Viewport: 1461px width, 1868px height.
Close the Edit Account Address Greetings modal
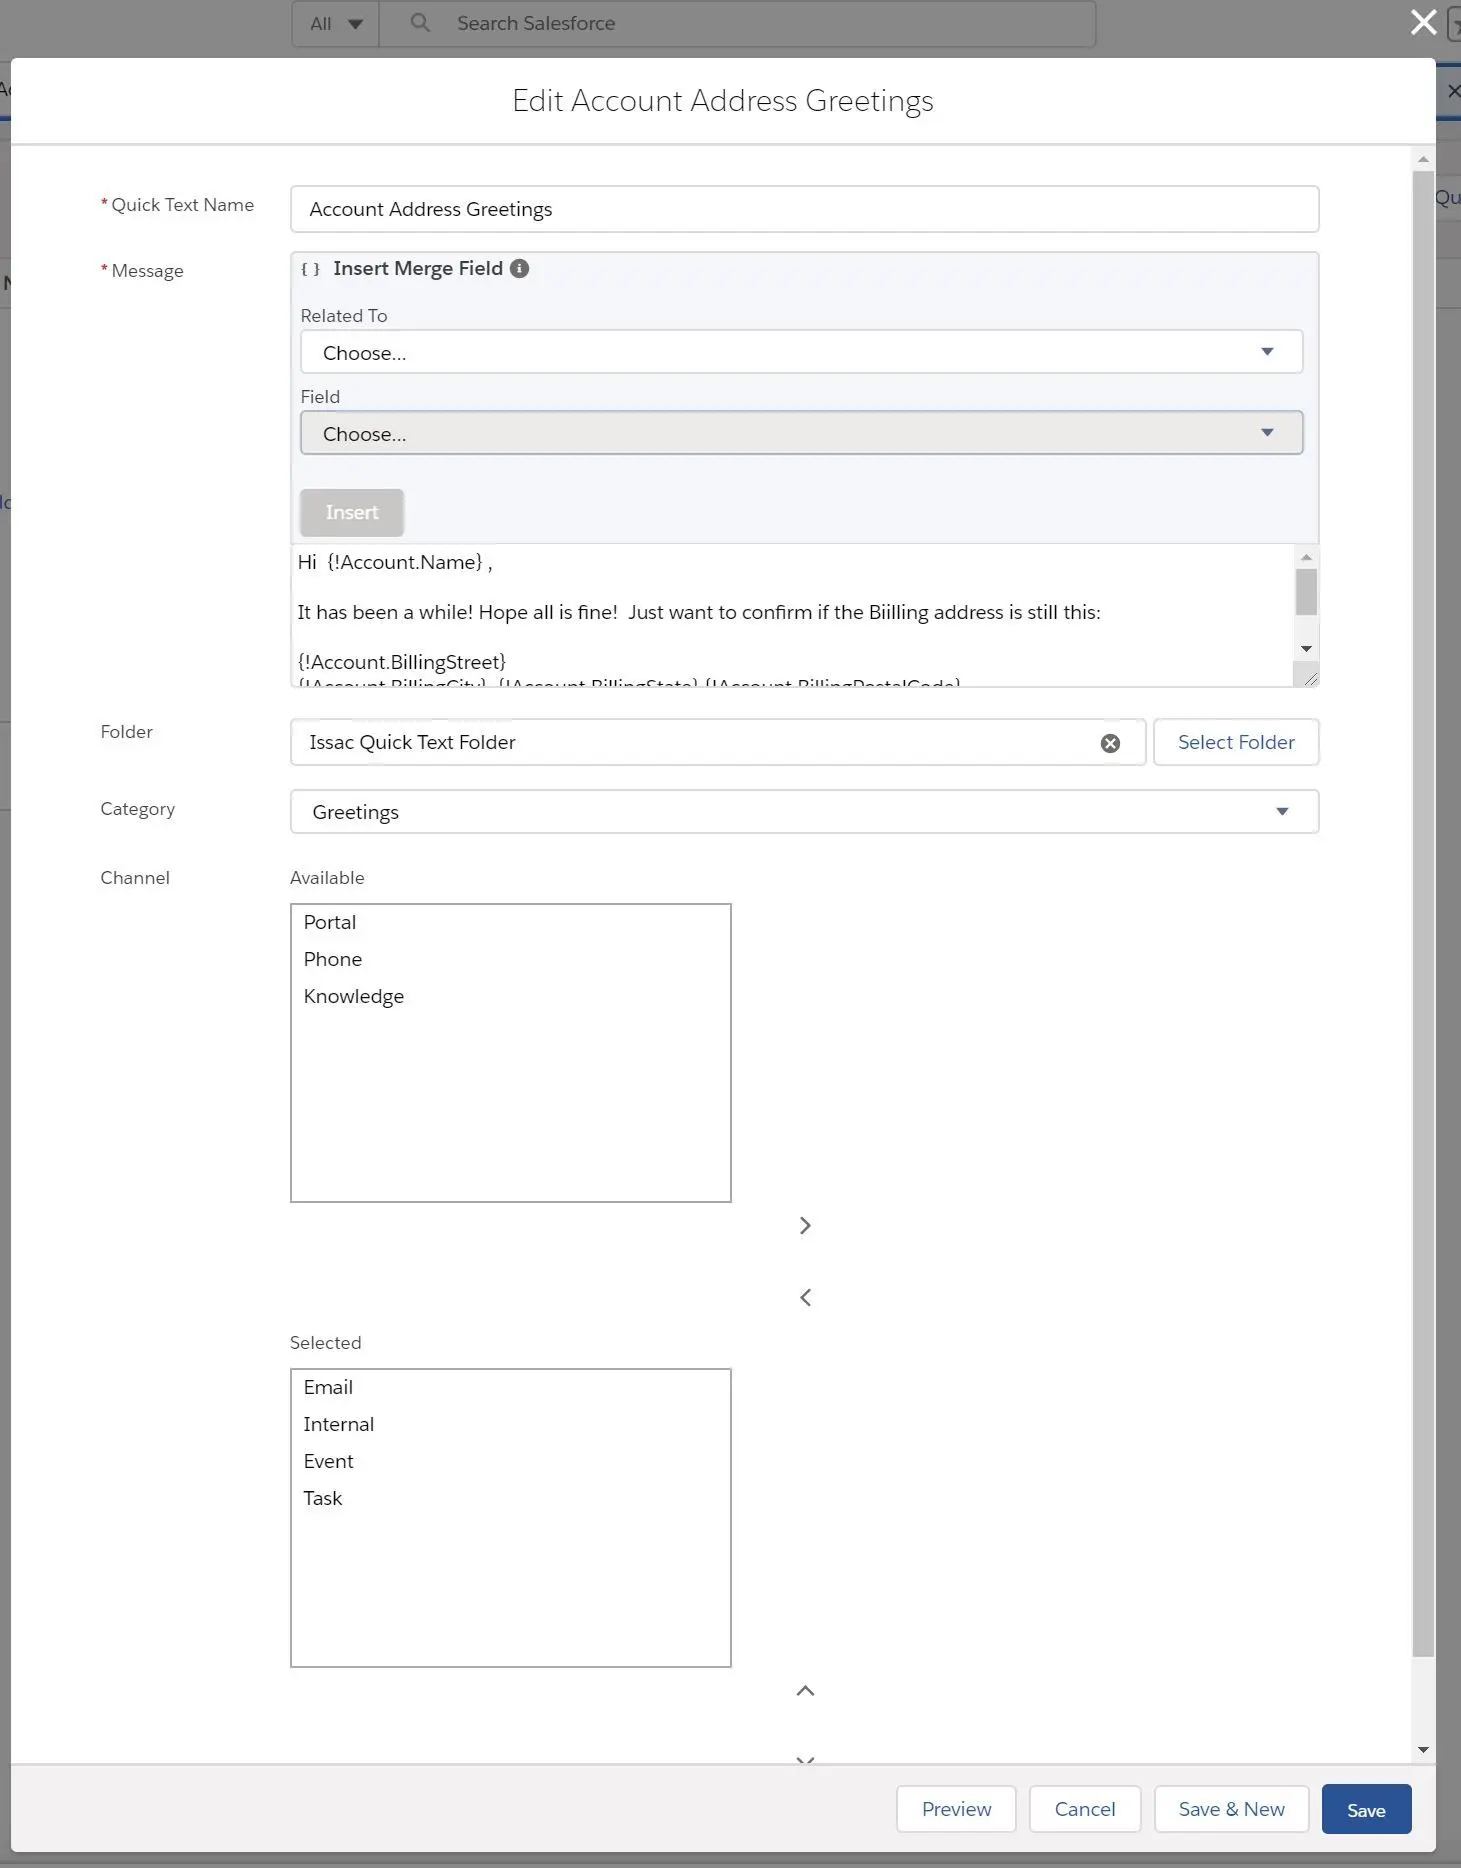click(x=1423, y=22)
